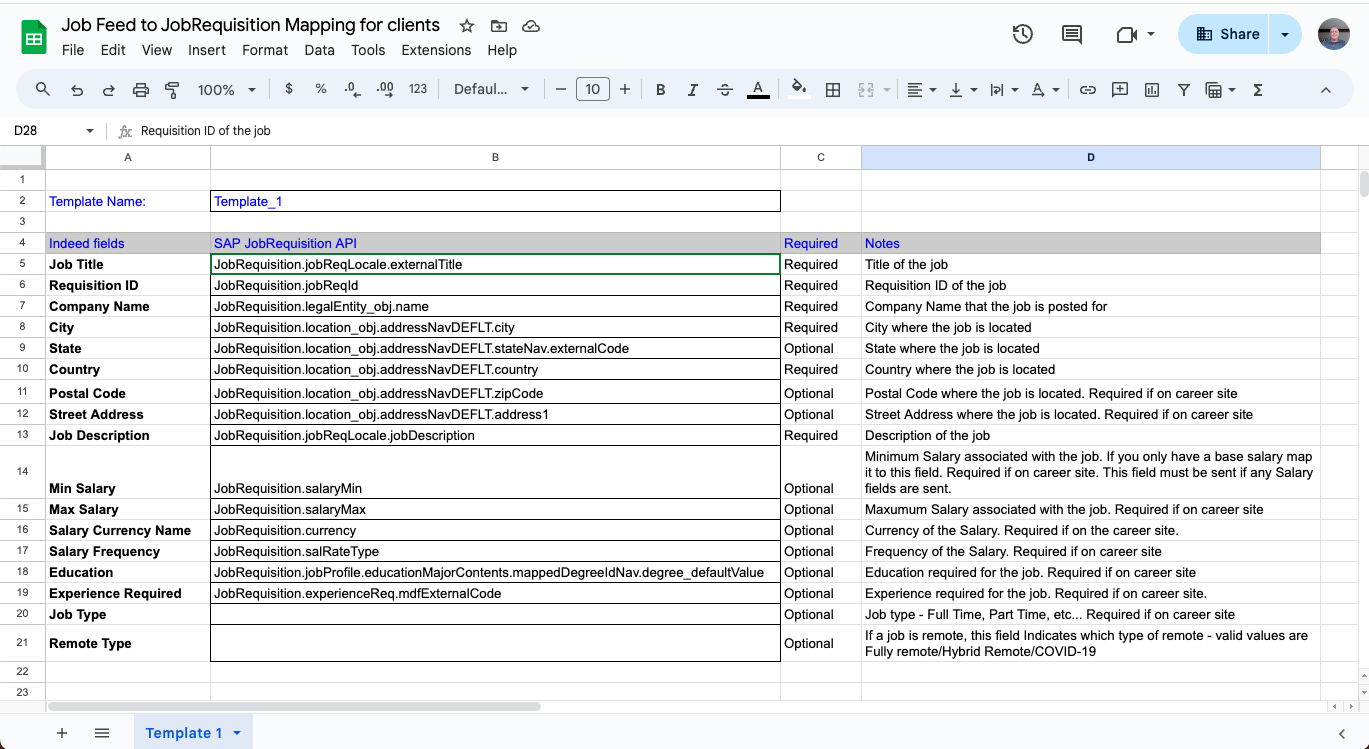Print the spreadsheet

[141, 89]
